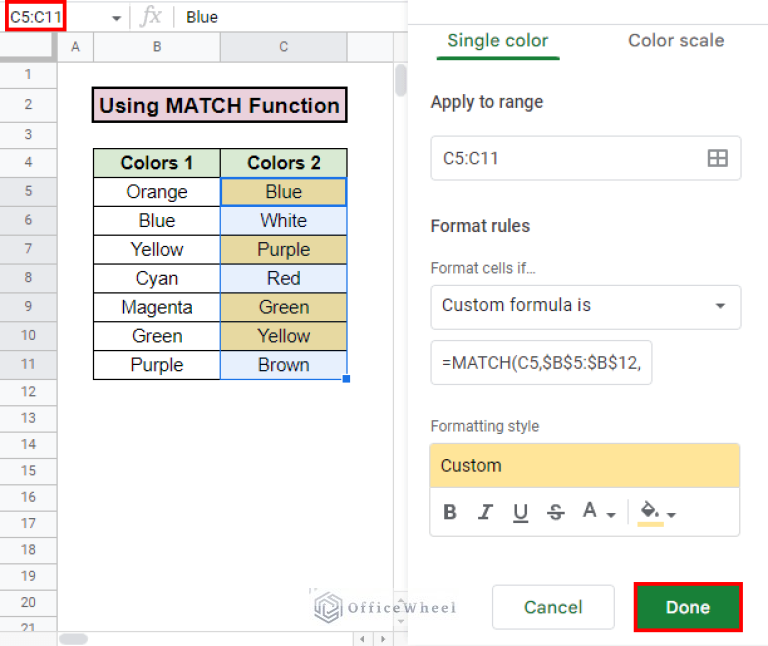Viewport: 768px width, 646px height.
Task: Apply Underline formatting style
Action: pos(520,513)
